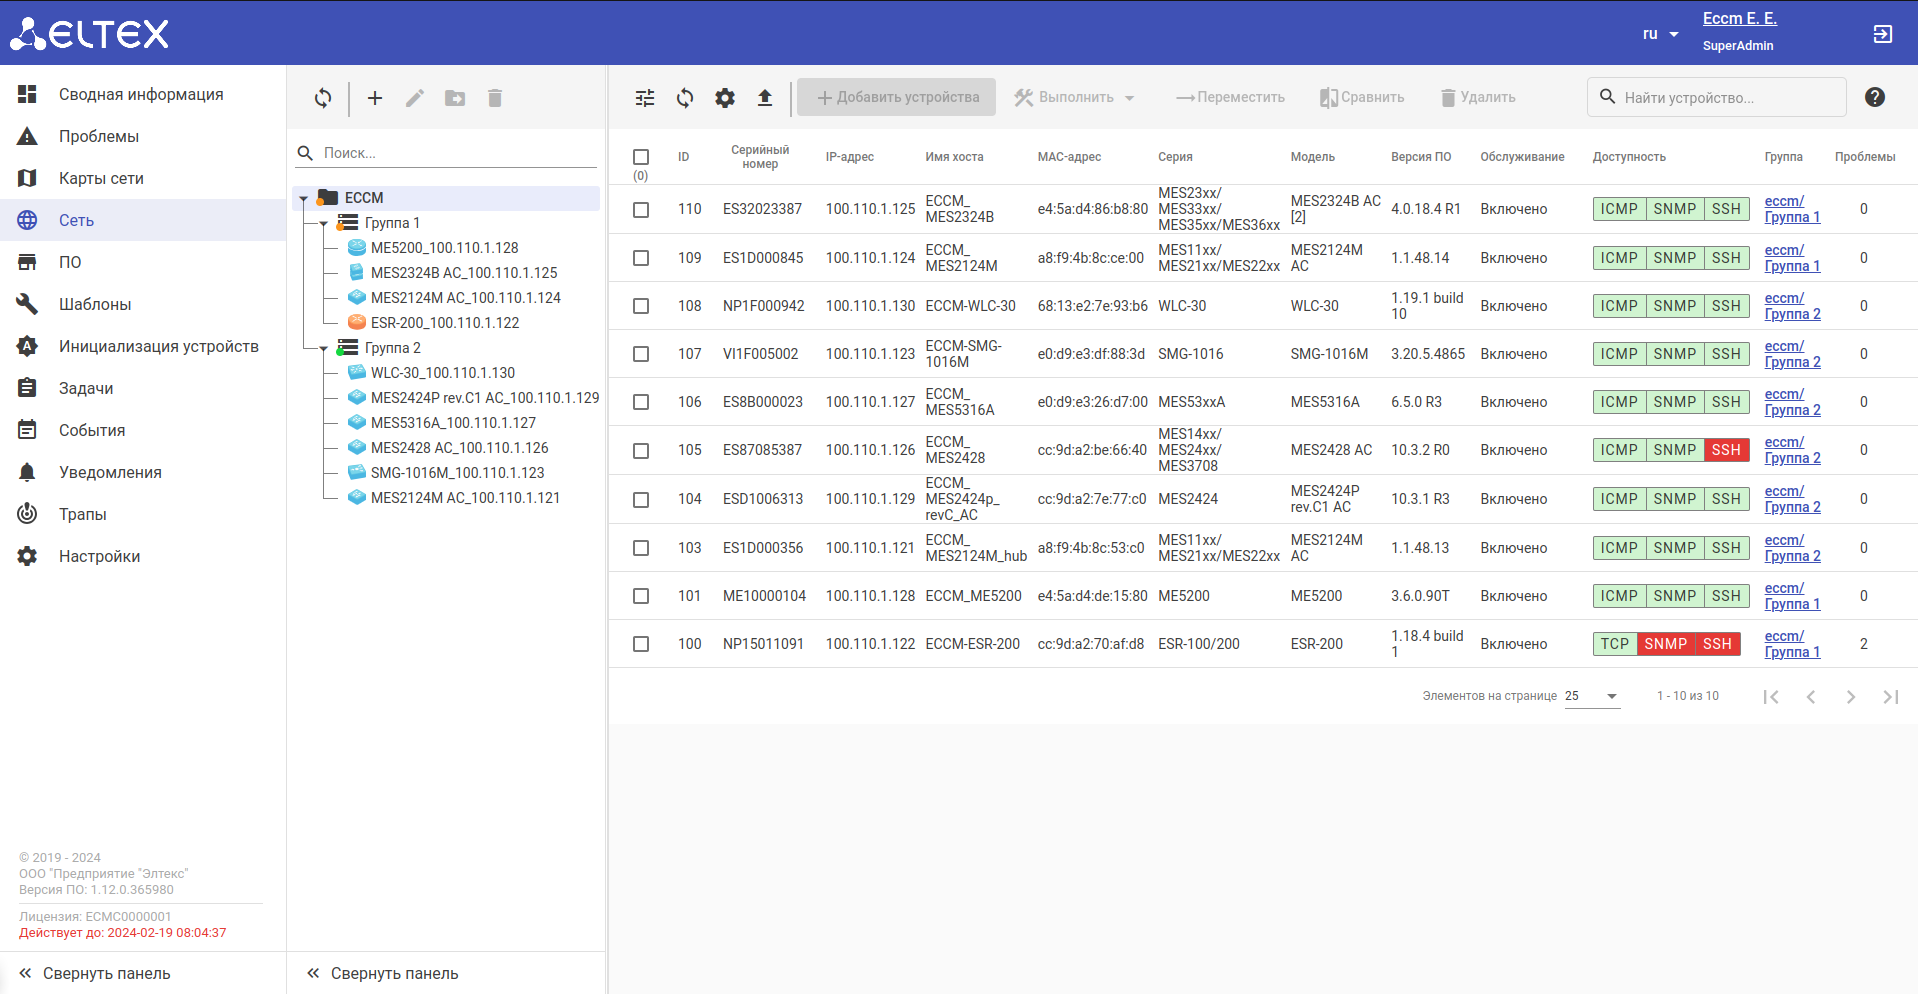The height and width of the screenshot is (994, 1918).
Task: Click the Добавить устройства button
Action: [x=897, y=97]
